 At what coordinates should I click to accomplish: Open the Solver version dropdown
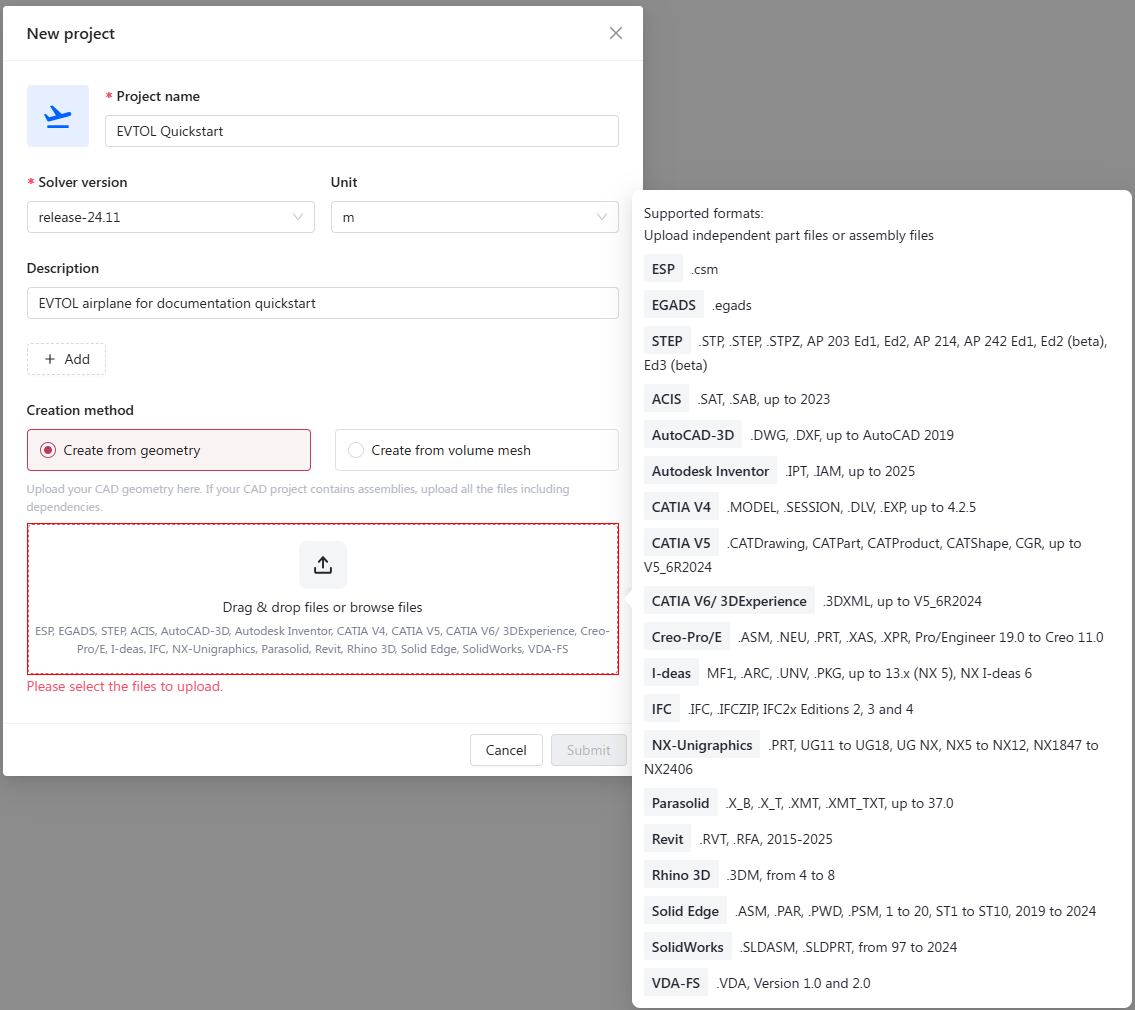point(170,217)
